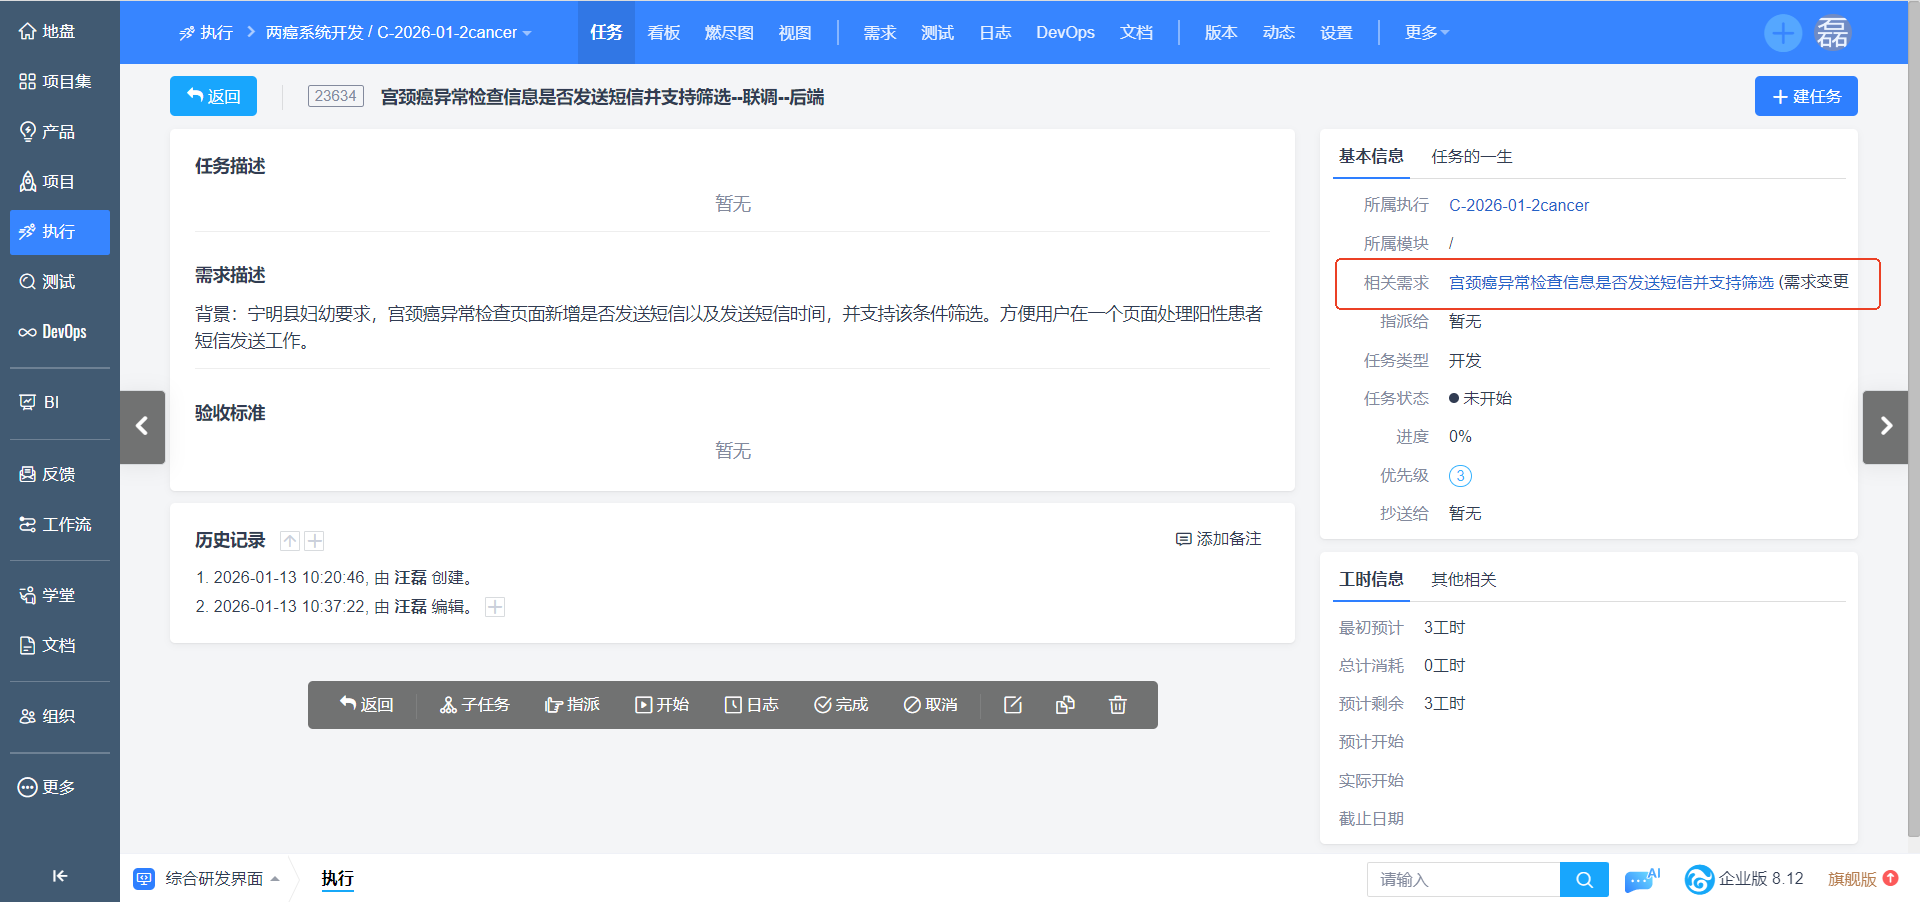Delete the task via the trash icon
1920x902 pixels.
coord(1117,705)
